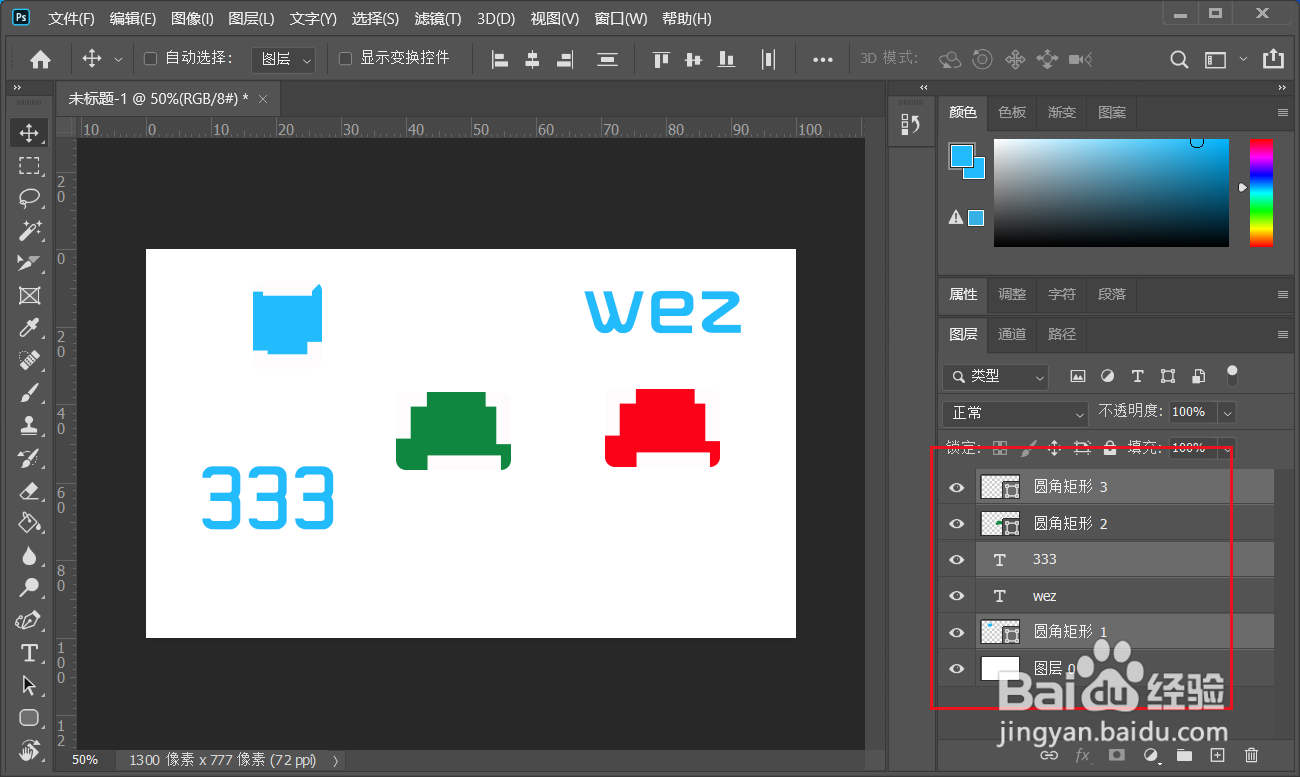Align horizontal centers in options bar
This screenshot has height=777, width=1300.
(x=533, y=59)
